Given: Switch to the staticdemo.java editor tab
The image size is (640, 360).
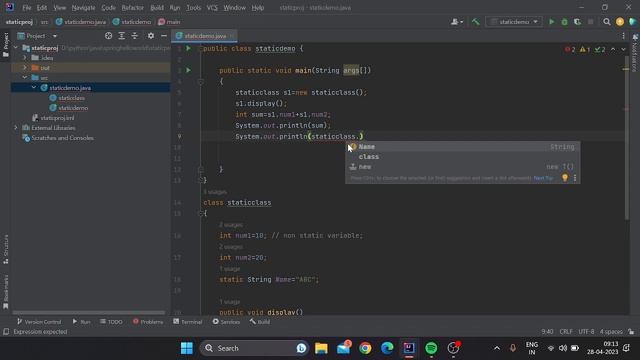Looking at the screenshot, I should tap(205, 36).
